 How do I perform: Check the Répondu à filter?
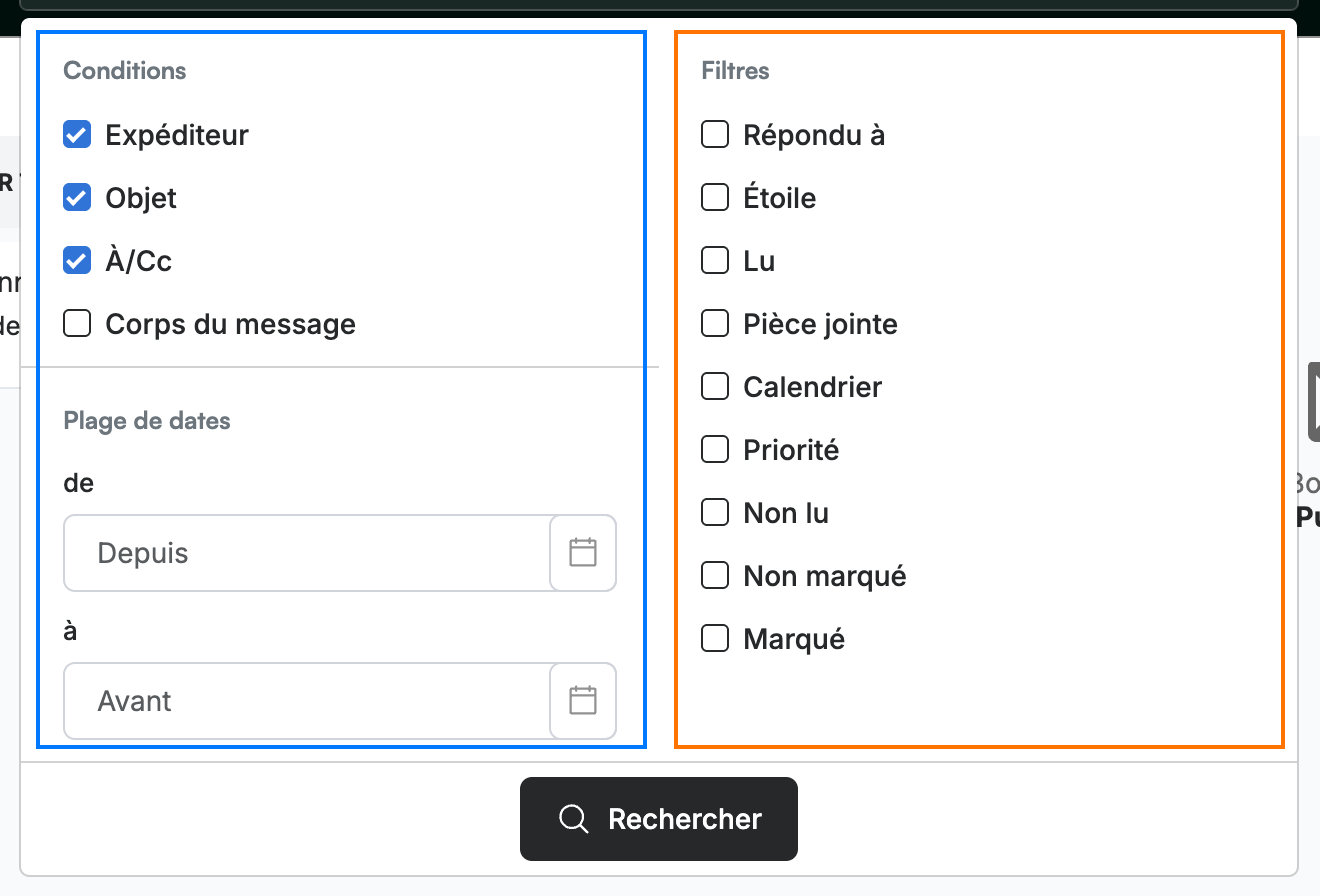pos(715,134)
